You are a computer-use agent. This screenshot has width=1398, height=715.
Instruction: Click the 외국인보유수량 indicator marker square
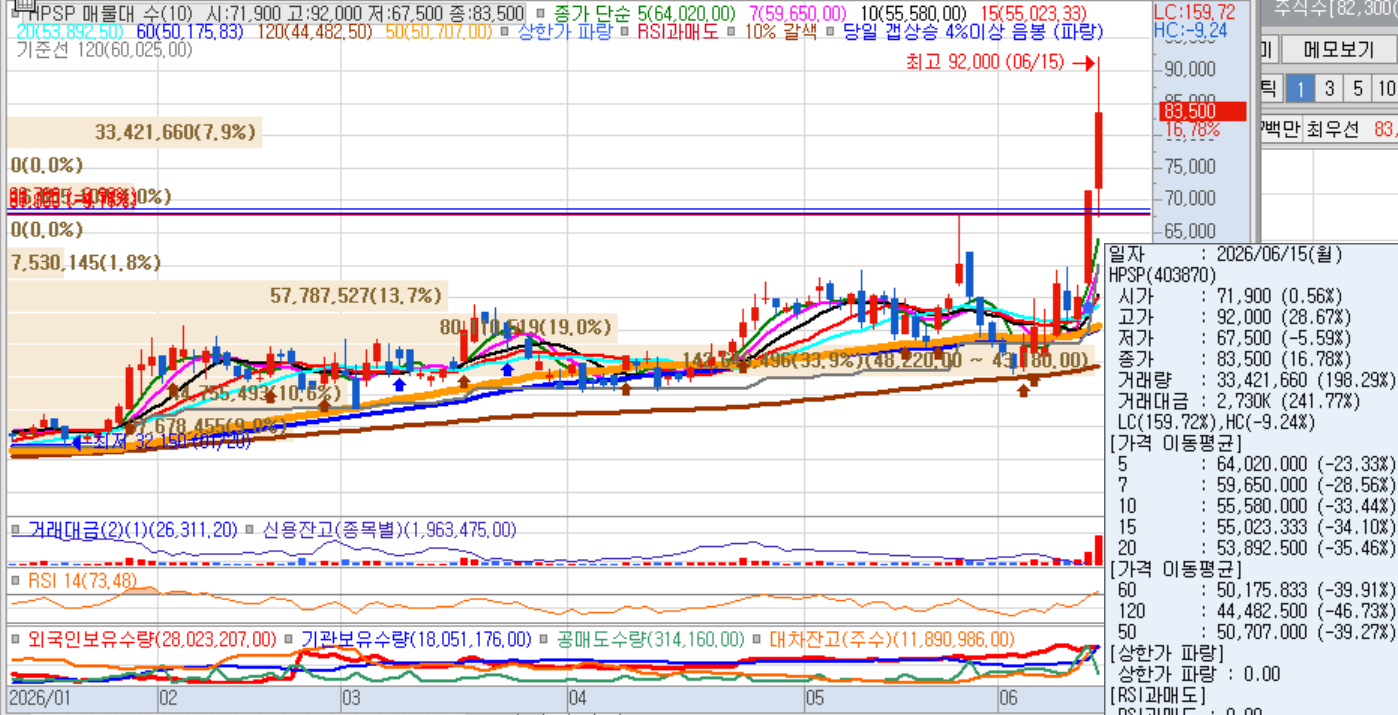click(x=16, y=639)
